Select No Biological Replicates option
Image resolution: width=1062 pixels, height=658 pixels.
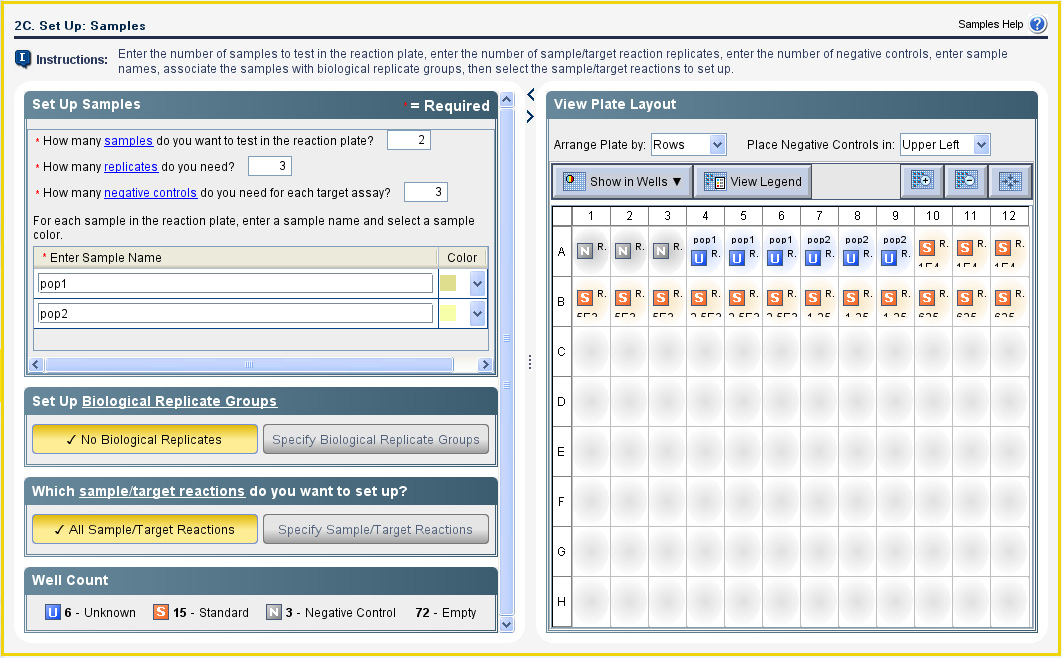click(145, 439)
